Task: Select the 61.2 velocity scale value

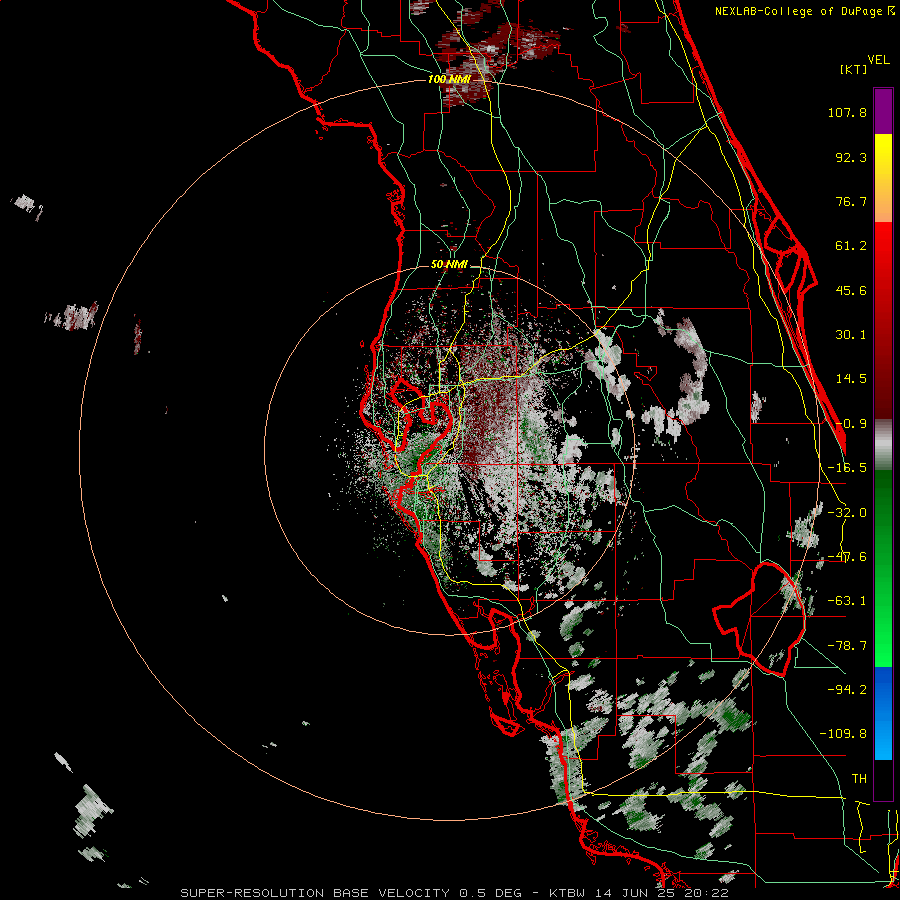Action: click(x=851, y=246)
